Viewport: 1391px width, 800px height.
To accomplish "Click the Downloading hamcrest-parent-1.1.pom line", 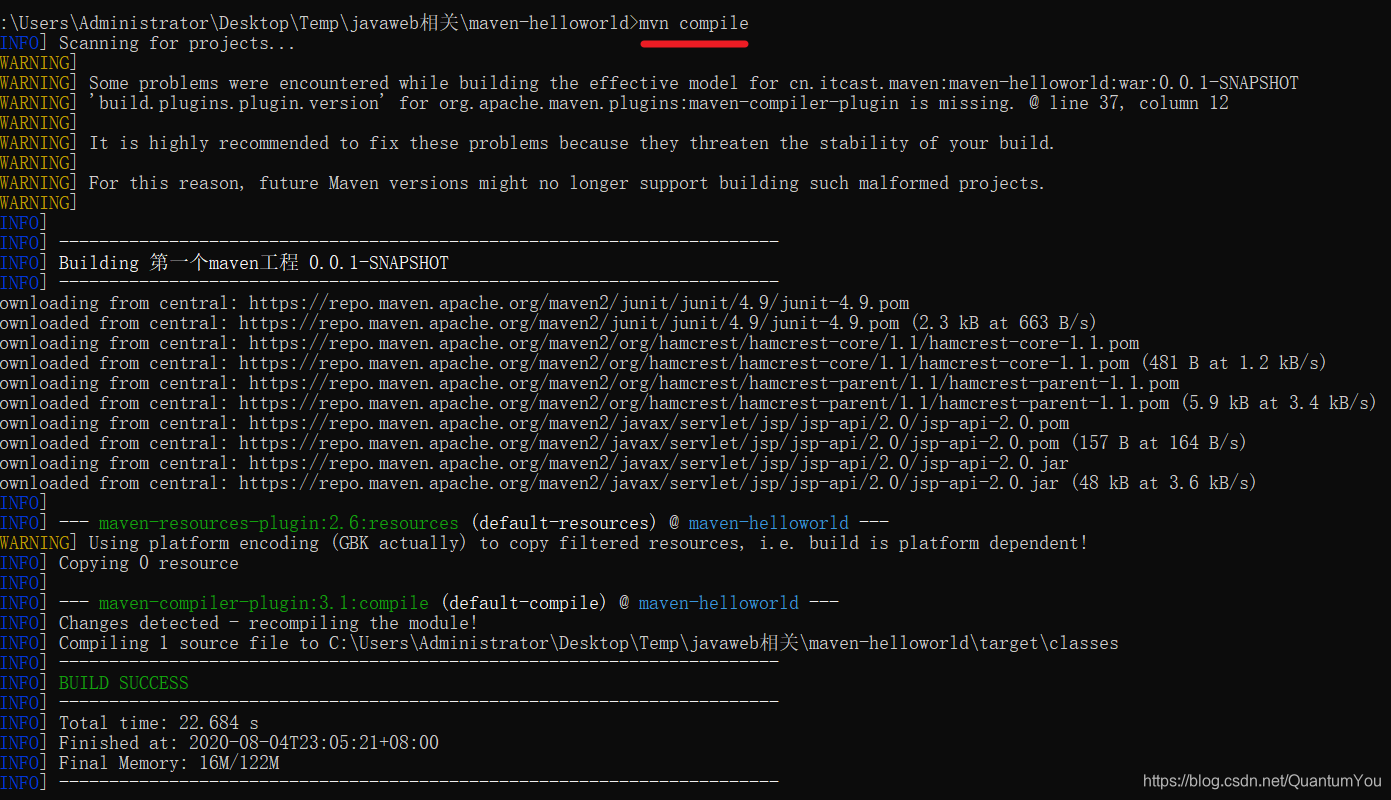I will tap(590, 383).
